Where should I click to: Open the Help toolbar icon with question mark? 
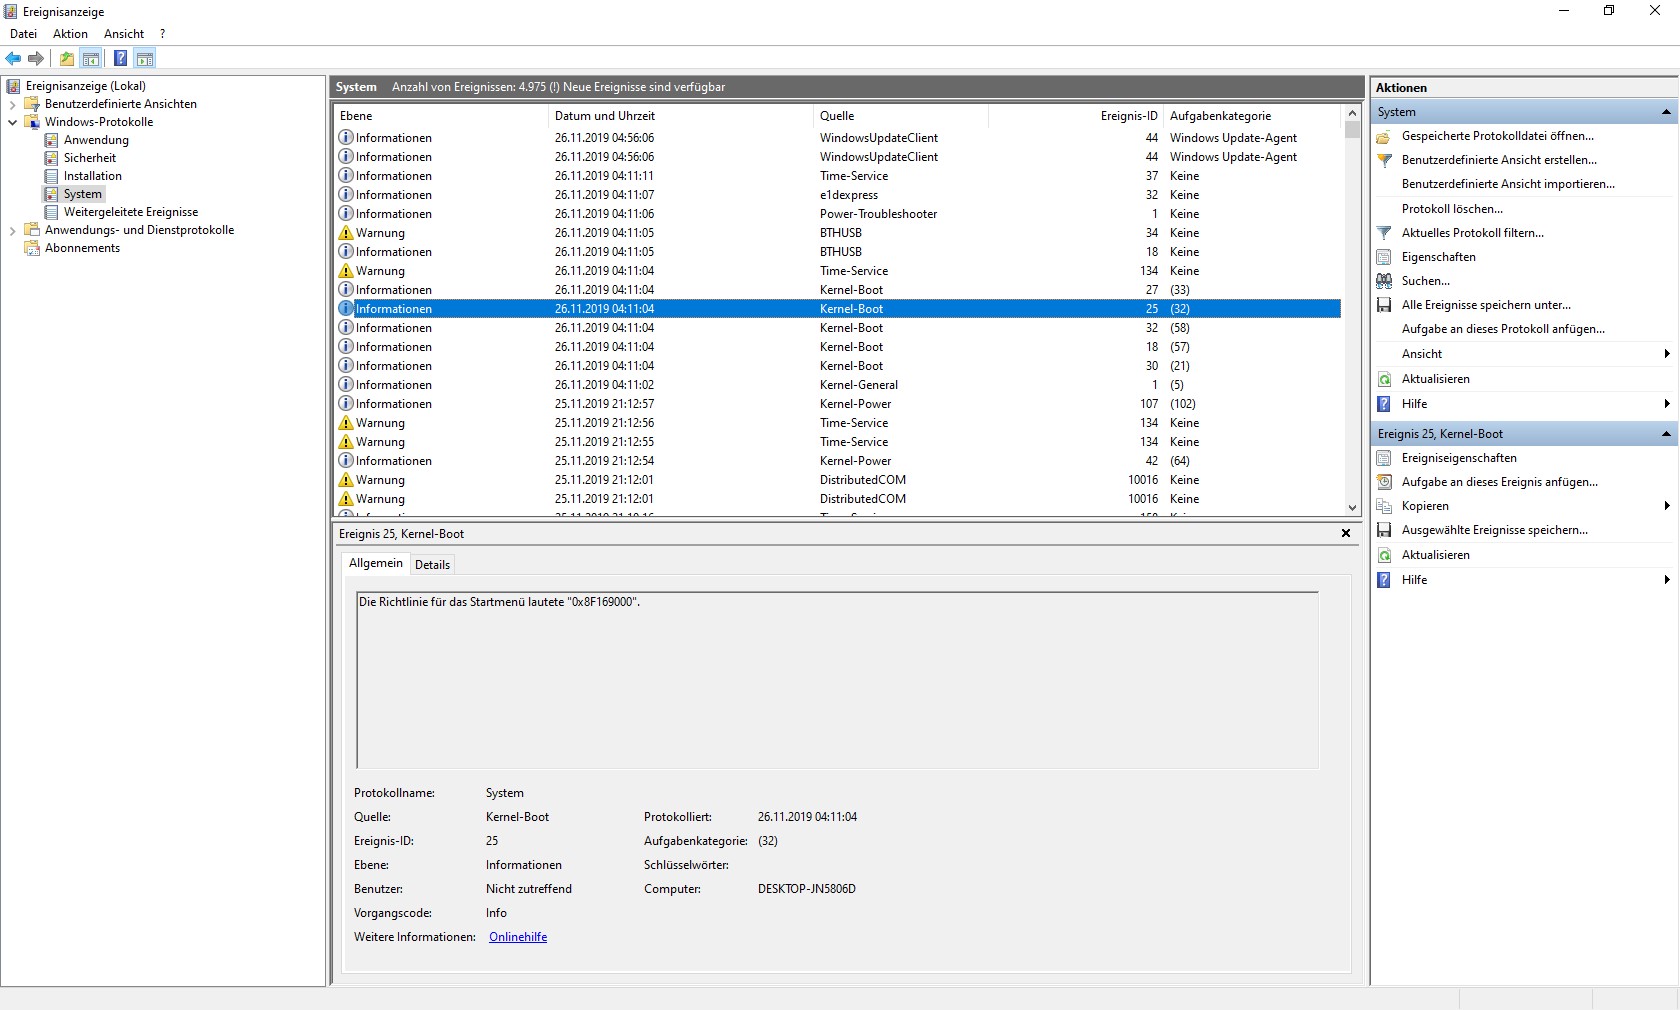120,58
